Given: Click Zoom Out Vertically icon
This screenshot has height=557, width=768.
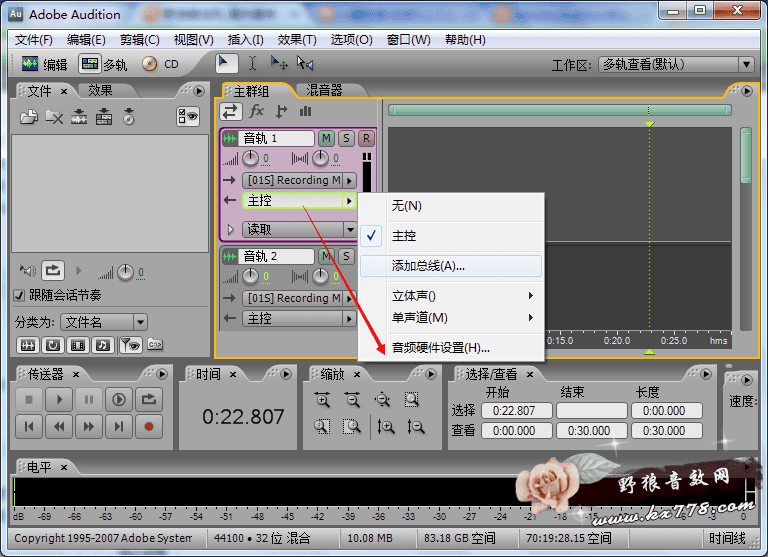Looking at the screenshot, I should pyautogui.click(x=415, y=427).
